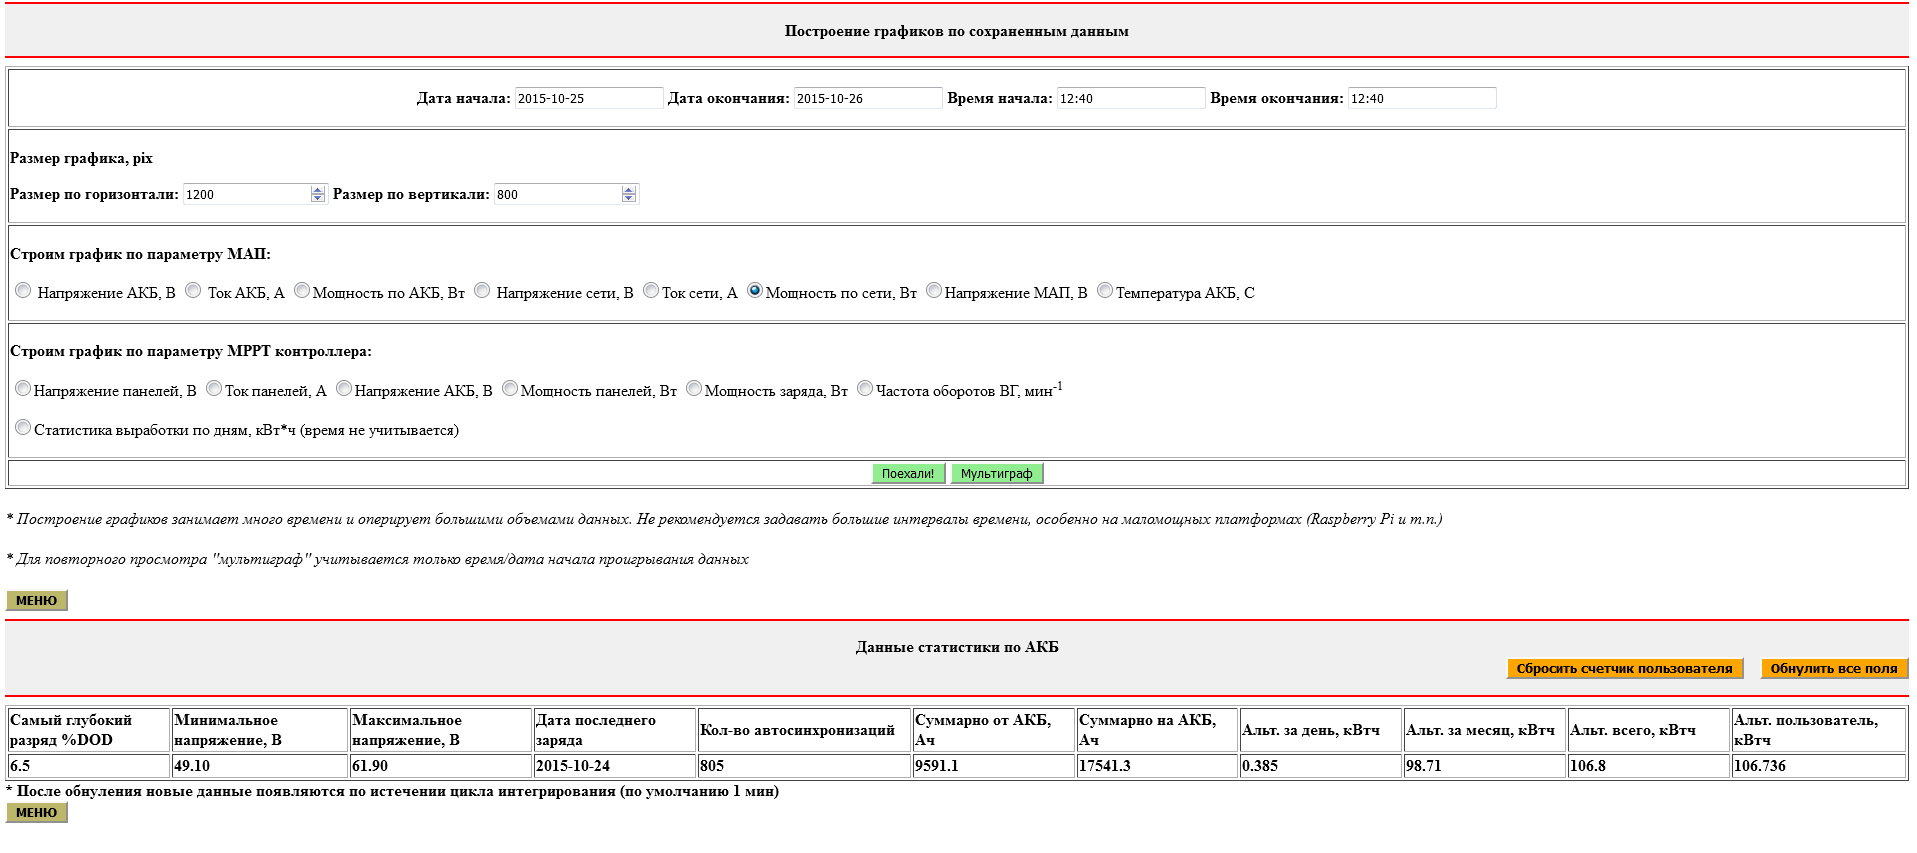Click the Построение графиков по сохраненным данным heading
The width and height of the screenshot is (1917, 853).
point(957,31)
